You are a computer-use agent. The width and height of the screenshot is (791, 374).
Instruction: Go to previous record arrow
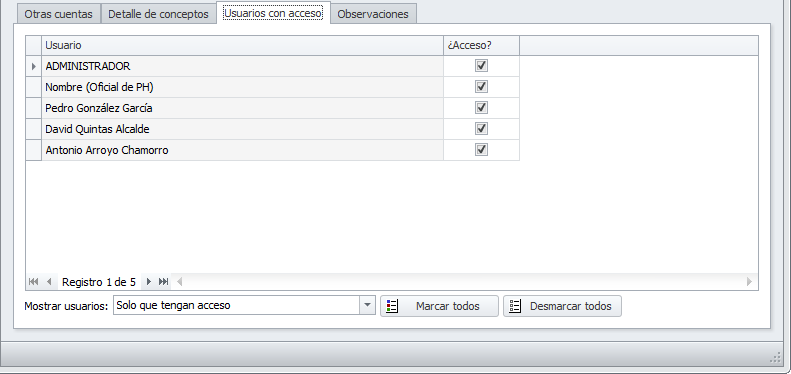click(49, 282)
